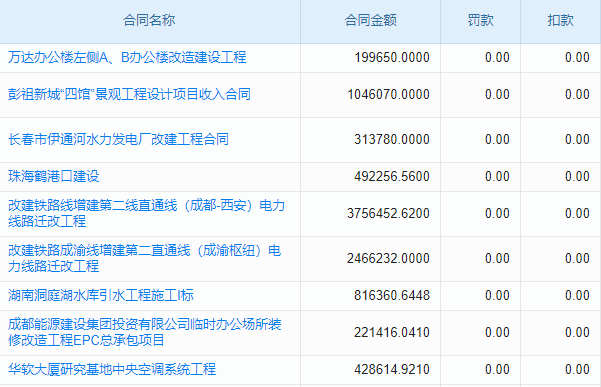
Task: Open contract 珠海鹤港口建设
Action: coord(54,176)
